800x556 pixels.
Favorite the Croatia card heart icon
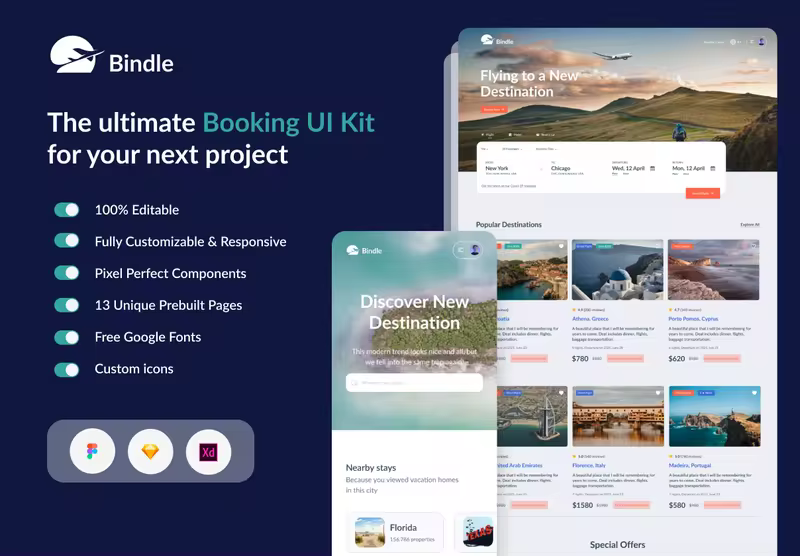pyautogui.click(x=561, y=246)
